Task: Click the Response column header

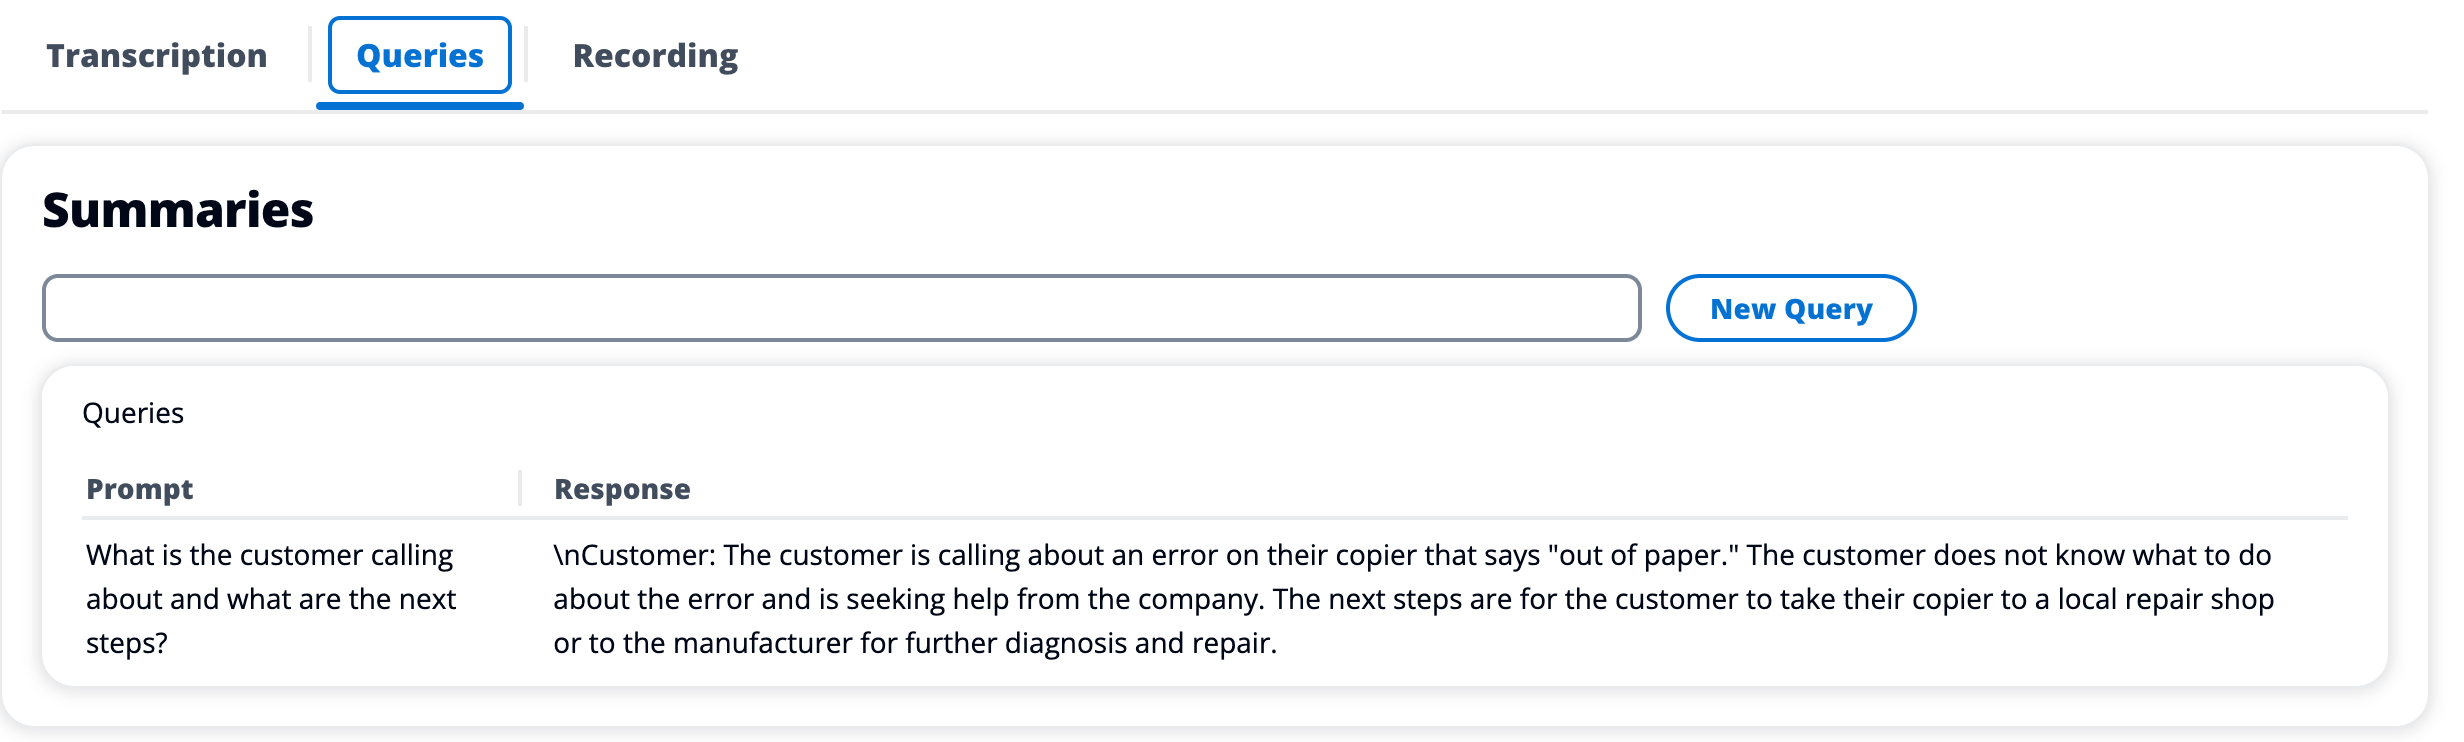Action: tap(622, 489)
